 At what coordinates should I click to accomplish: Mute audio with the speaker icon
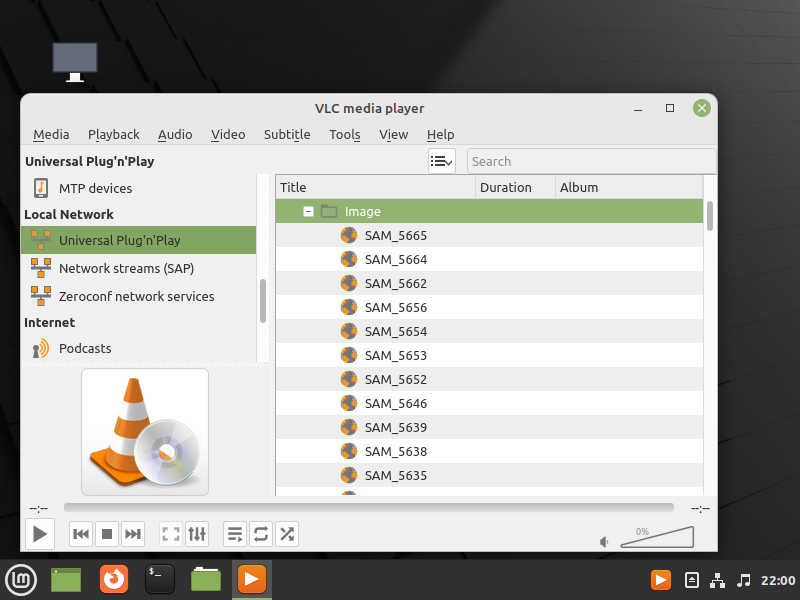[x=604, y=540]
